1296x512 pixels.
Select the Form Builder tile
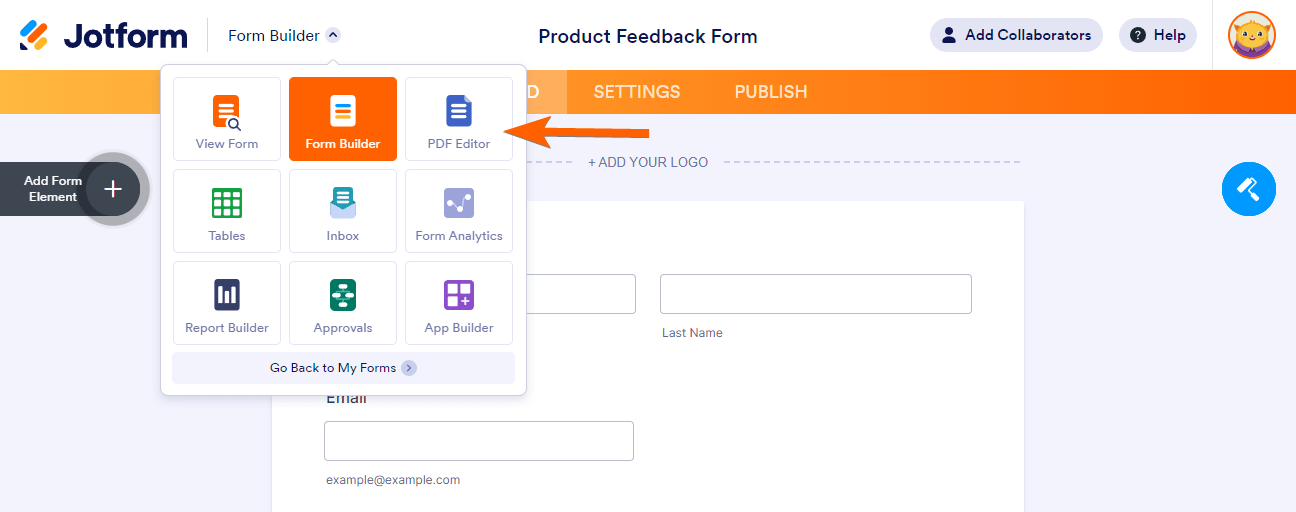343,119
